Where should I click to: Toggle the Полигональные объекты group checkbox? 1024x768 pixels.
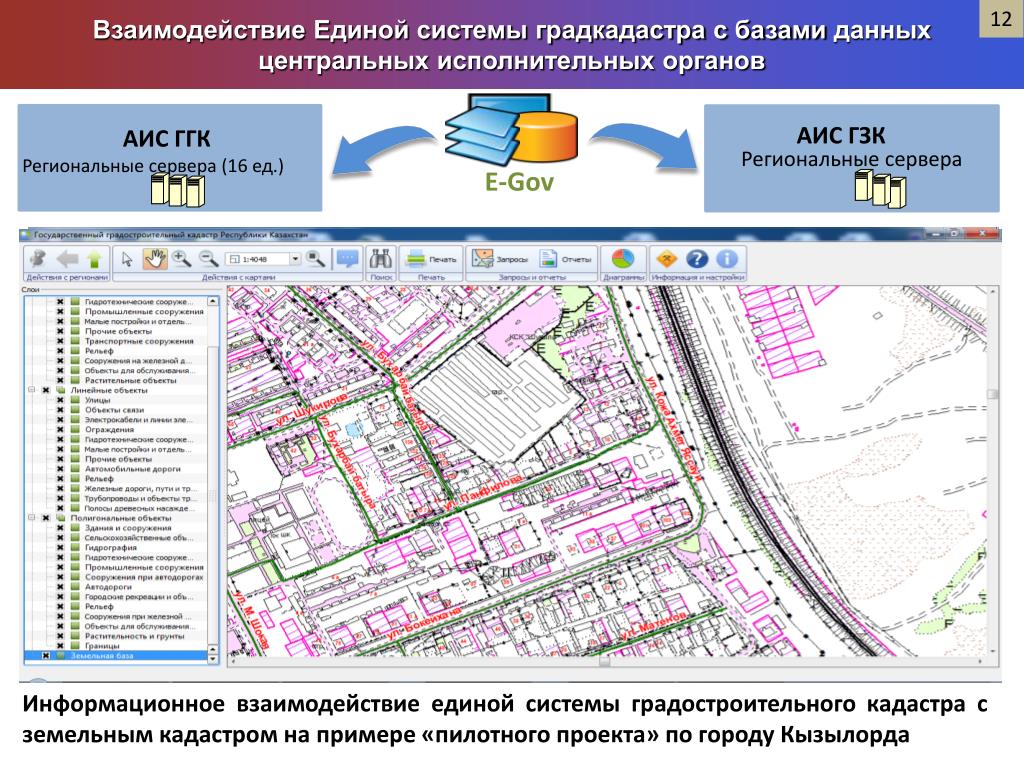click(46, 518)
